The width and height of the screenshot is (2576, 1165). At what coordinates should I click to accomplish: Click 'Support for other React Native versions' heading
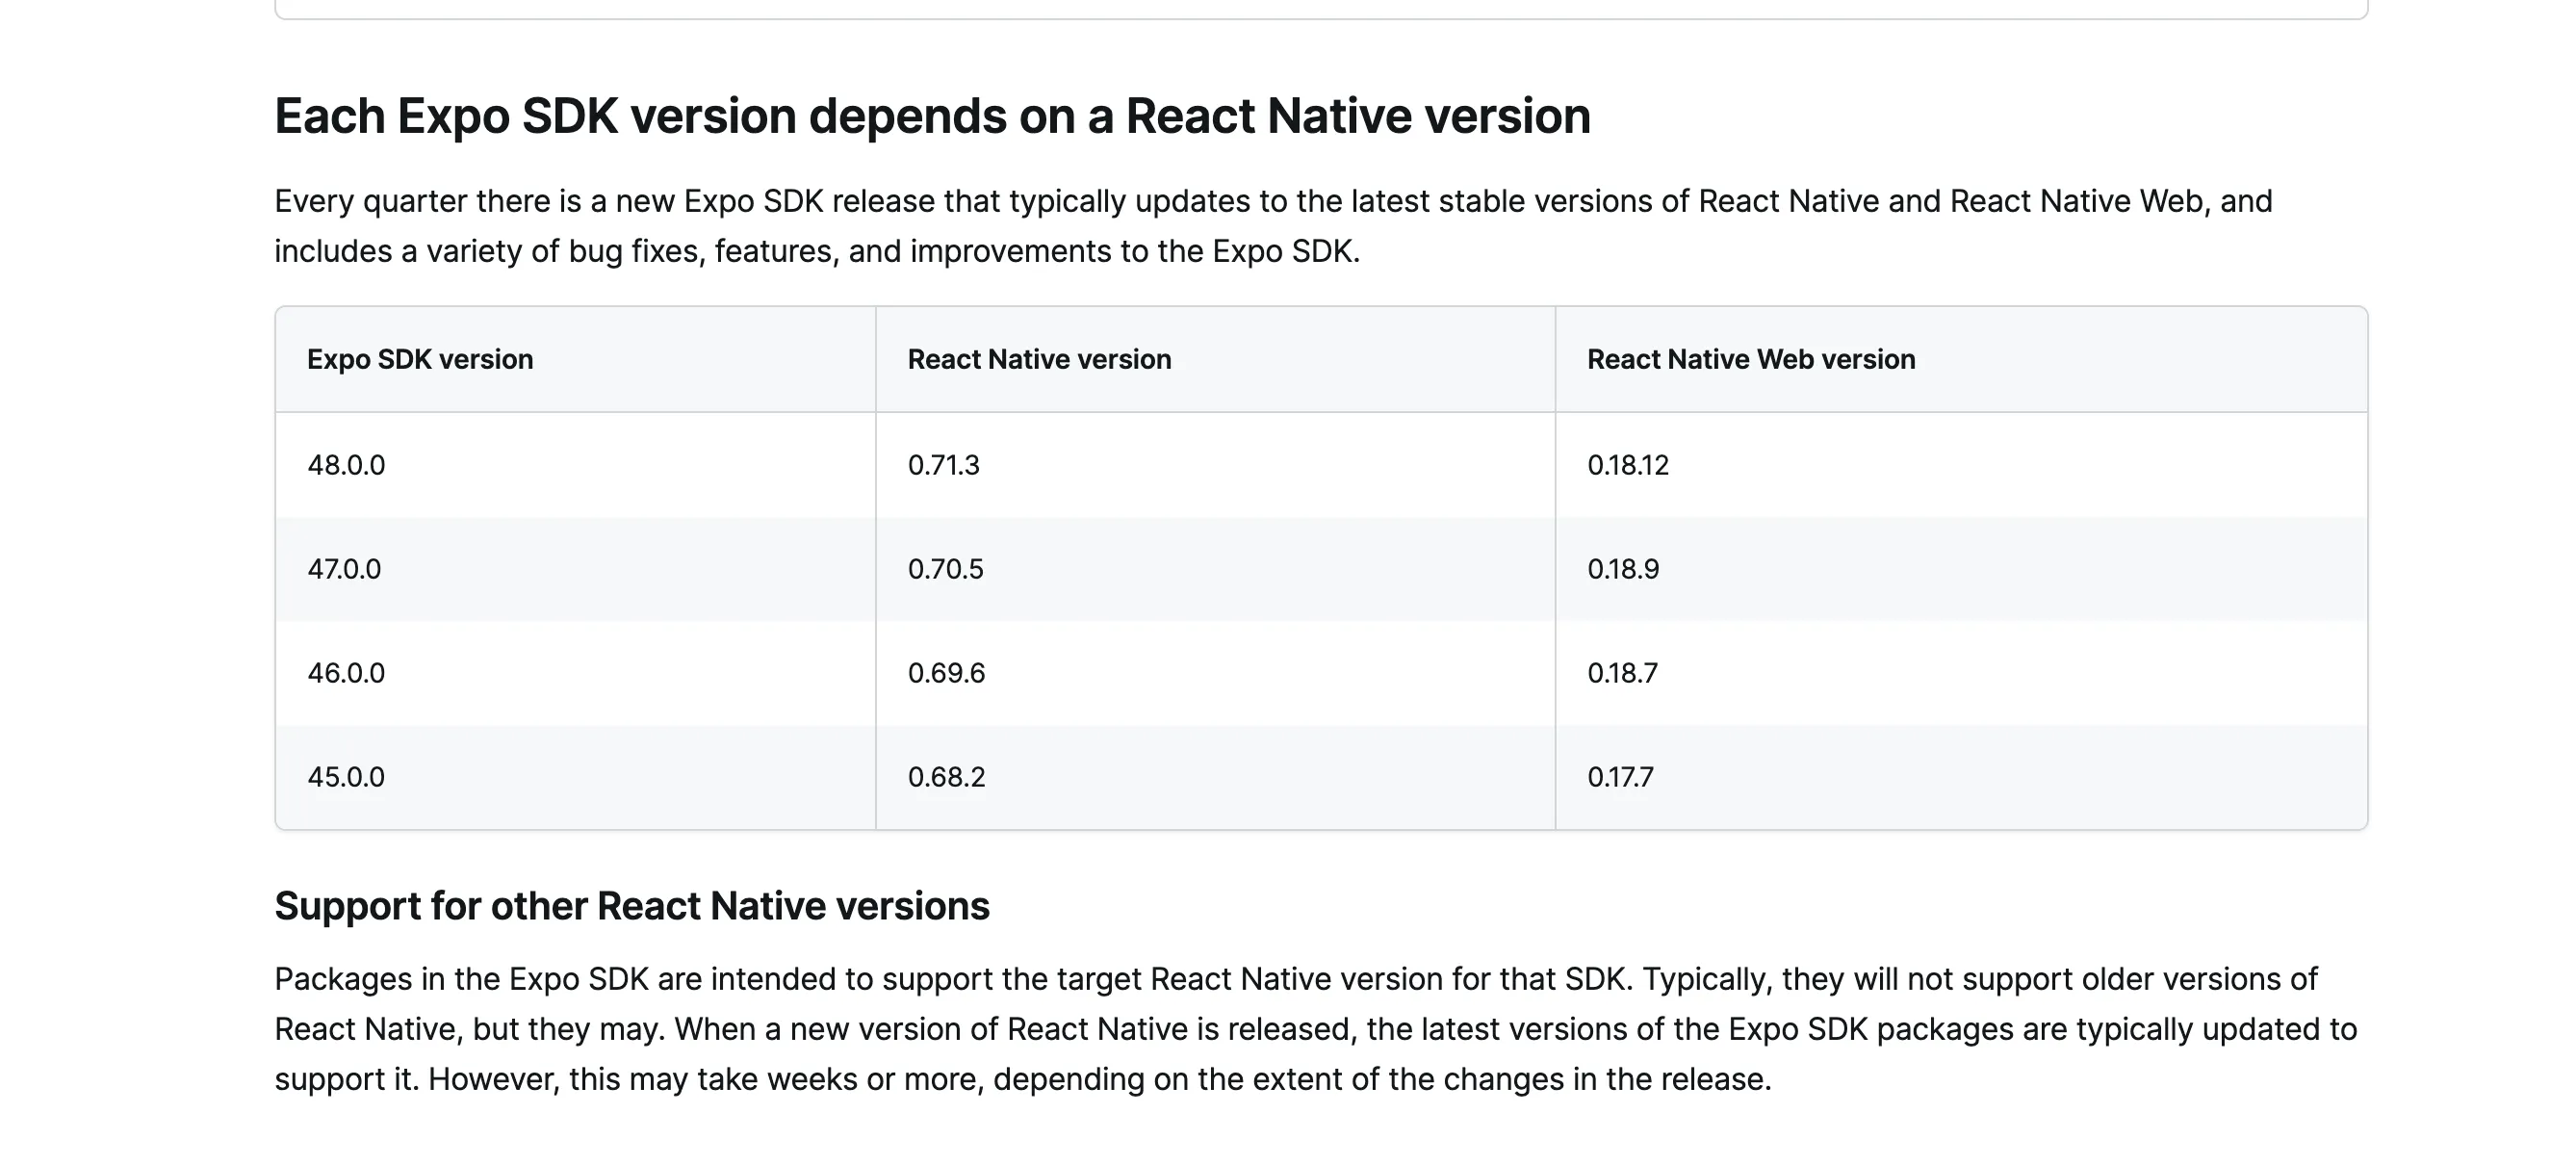coord(632,906)
